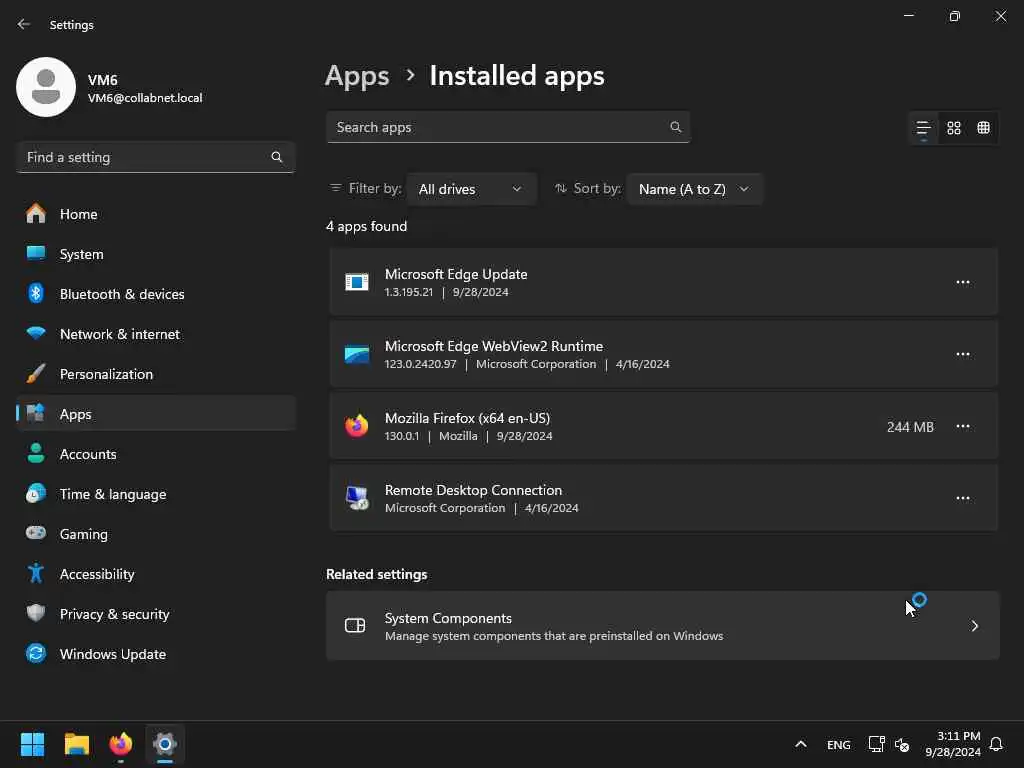Open Firefox from the taskbar

click(121, 744)
